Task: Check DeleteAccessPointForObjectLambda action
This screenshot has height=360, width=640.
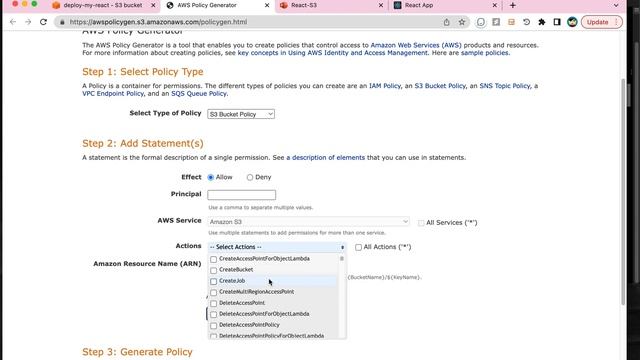Action: (213, 314)
